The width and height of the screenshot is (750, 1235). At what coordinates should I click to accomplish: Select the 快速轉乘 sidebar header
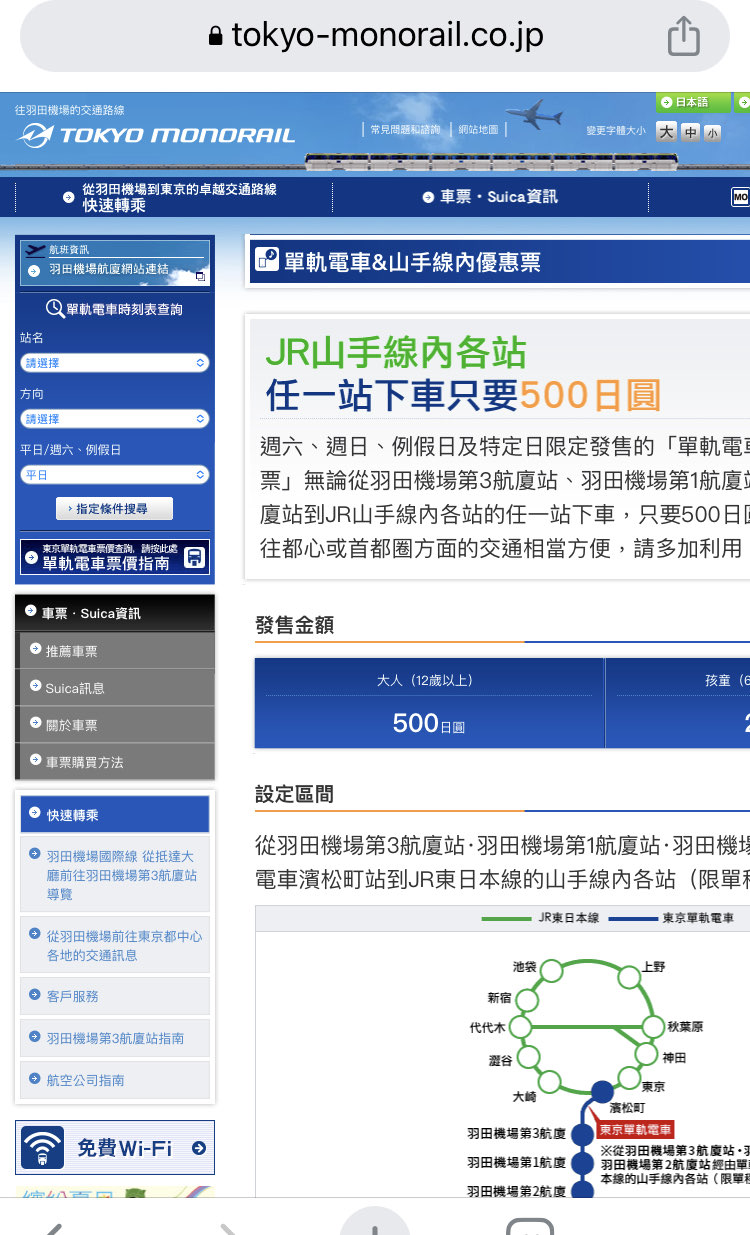(115, 815)
